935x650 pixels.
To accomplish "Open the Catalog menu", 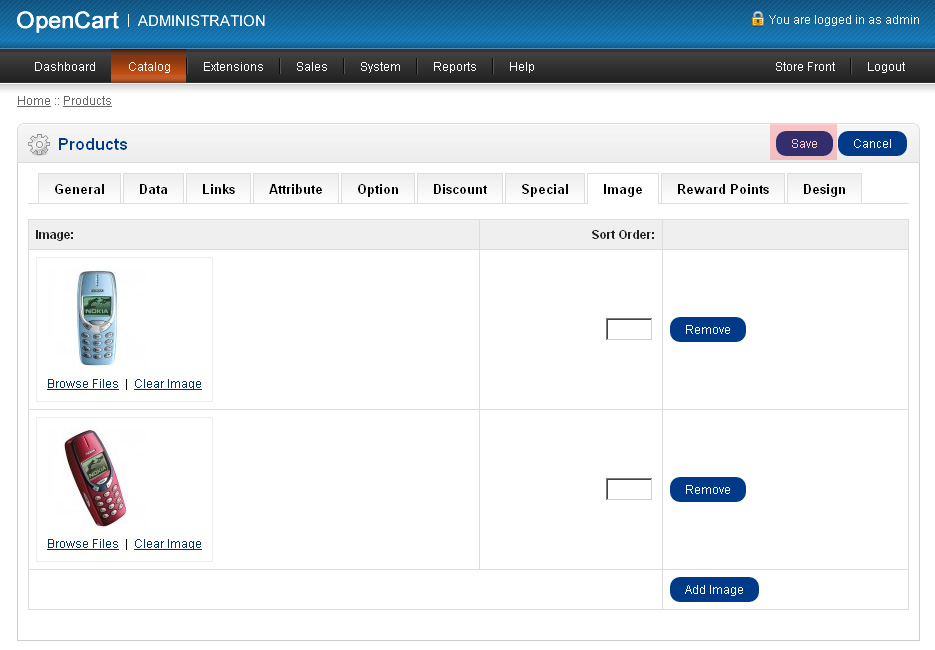I will click(x=149, y=67).
